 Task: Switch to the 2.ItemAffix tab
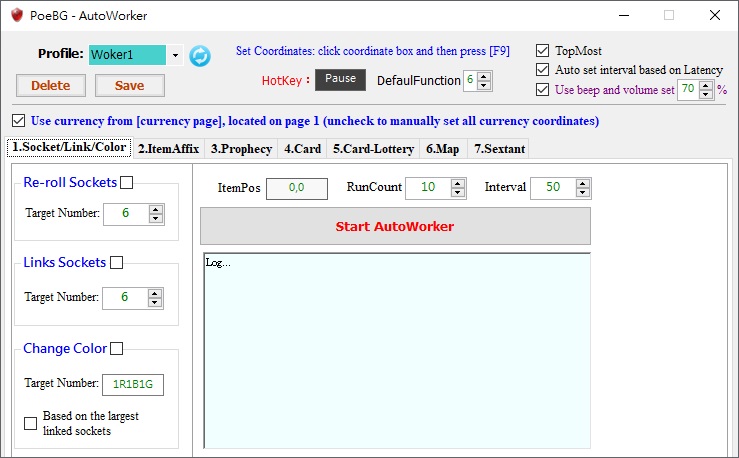pyautogui.click(x=168, y=149)
